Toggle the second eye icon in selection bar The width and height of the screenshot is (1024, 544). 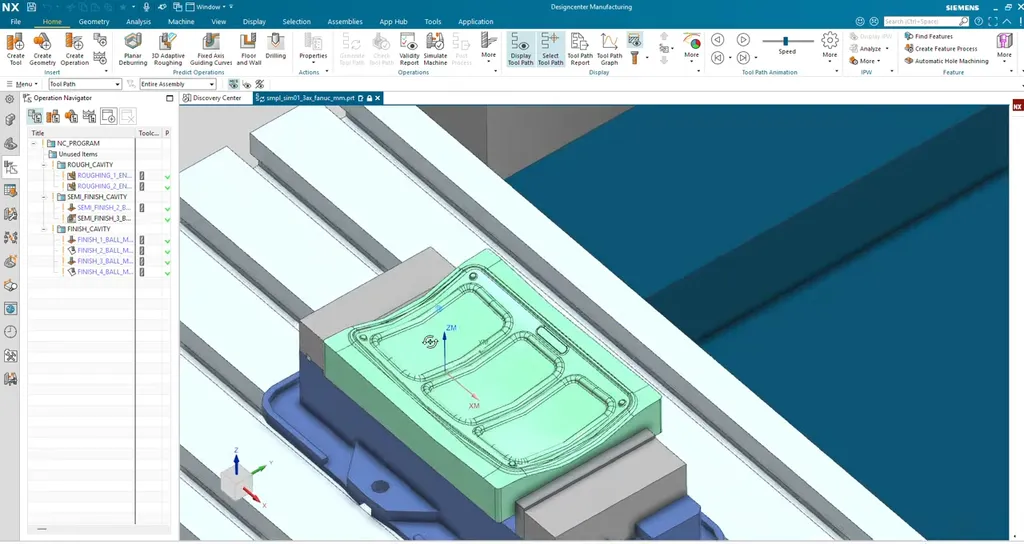click(246, 84)
